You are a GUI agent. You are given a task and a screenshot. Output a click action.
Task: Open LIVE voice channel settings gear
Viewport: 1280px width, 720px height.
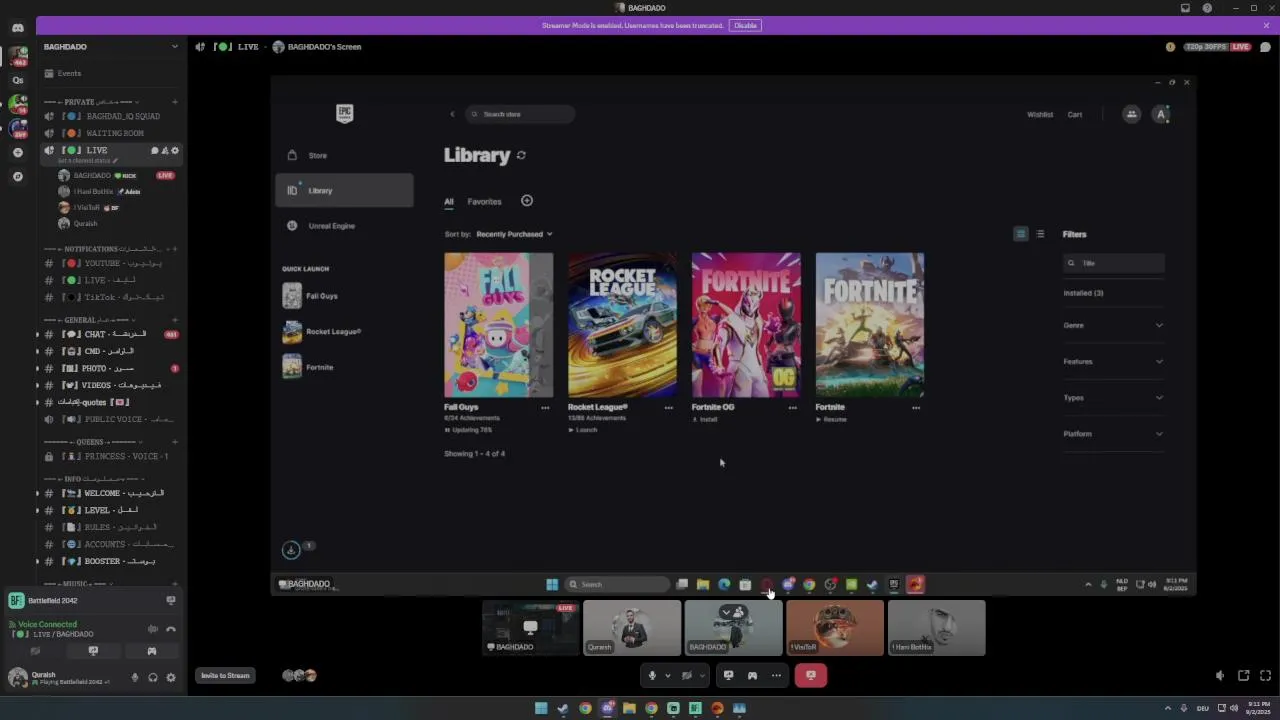coord(175,150)
